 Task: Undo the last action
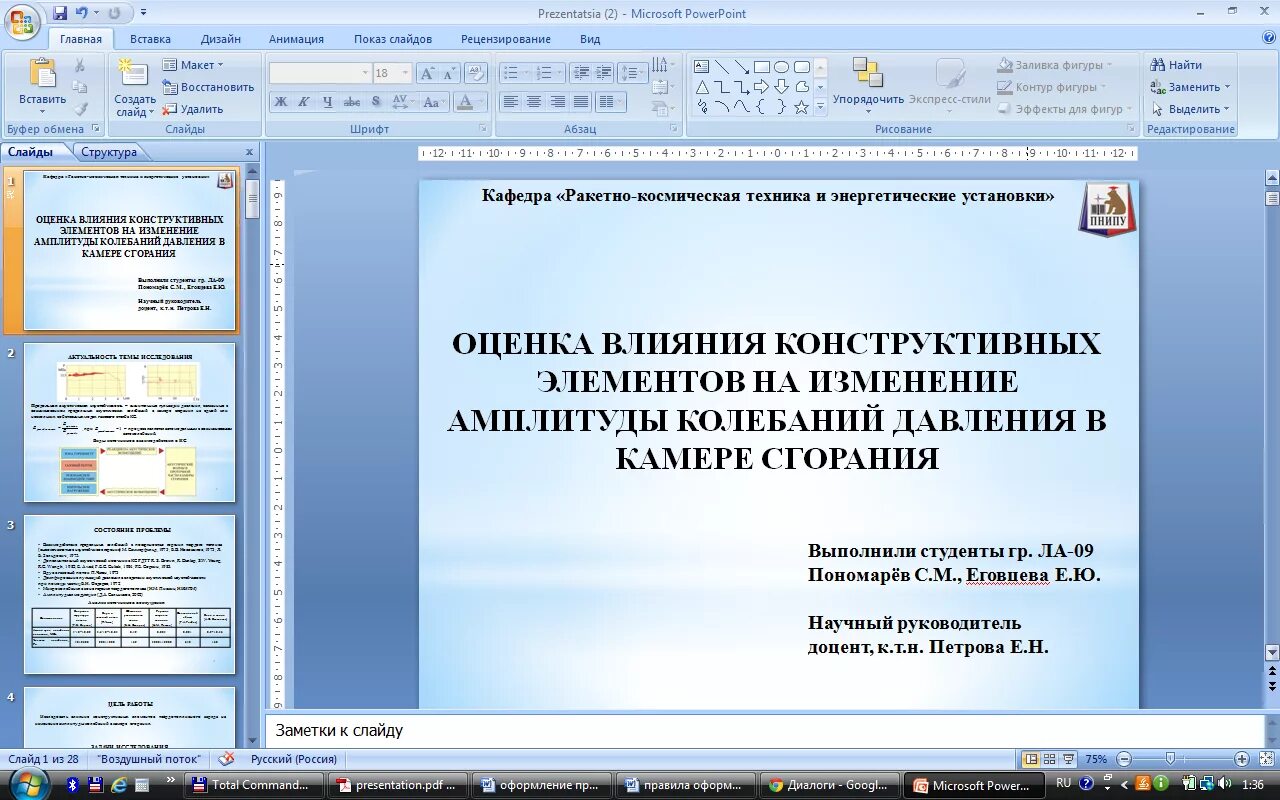(x=82, y=13)
